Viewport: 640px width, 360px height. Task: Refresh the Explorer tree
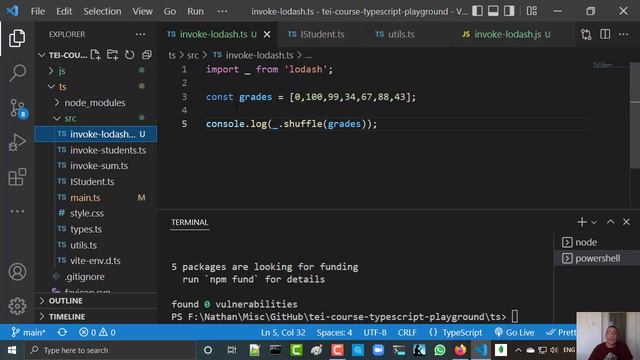point(129,55)
